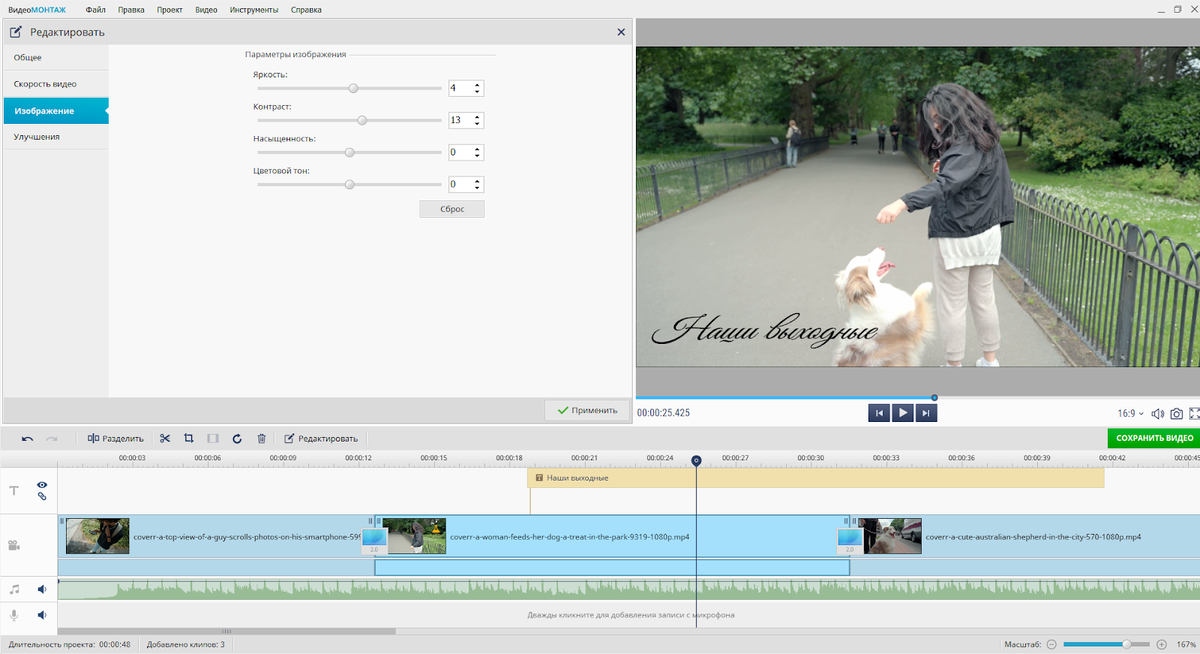Go to previous frame in player
Image resolution: width=1200 pixels, height=654 pixels.
[879, 412]
